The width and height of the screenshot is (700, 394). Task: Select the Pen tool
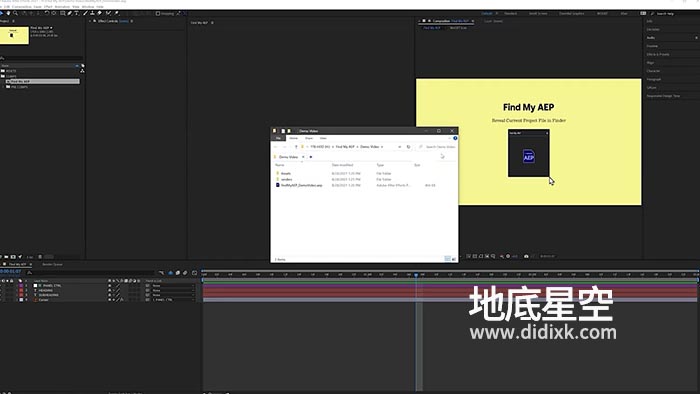(x=70, y=13)
